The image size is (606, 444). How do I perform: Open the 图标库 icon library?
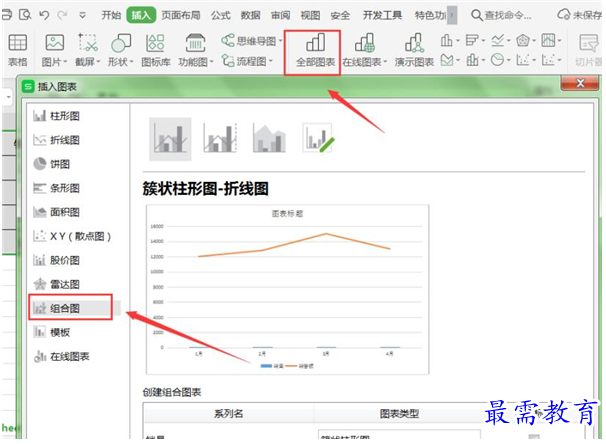click(x=155, y=50)
